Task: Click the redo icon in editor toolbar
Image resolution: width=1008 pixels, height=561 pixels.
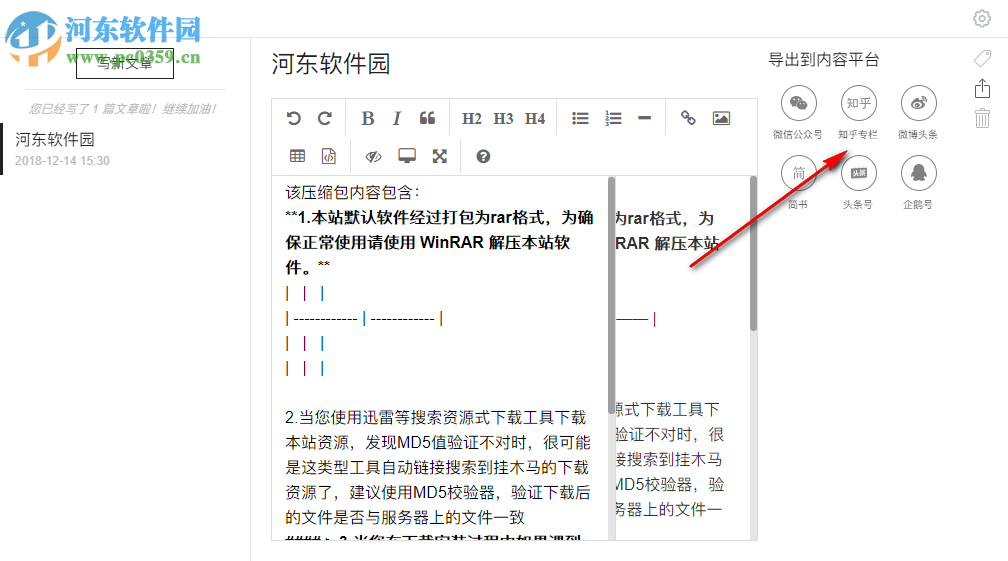Action: [x=325, y=118]
